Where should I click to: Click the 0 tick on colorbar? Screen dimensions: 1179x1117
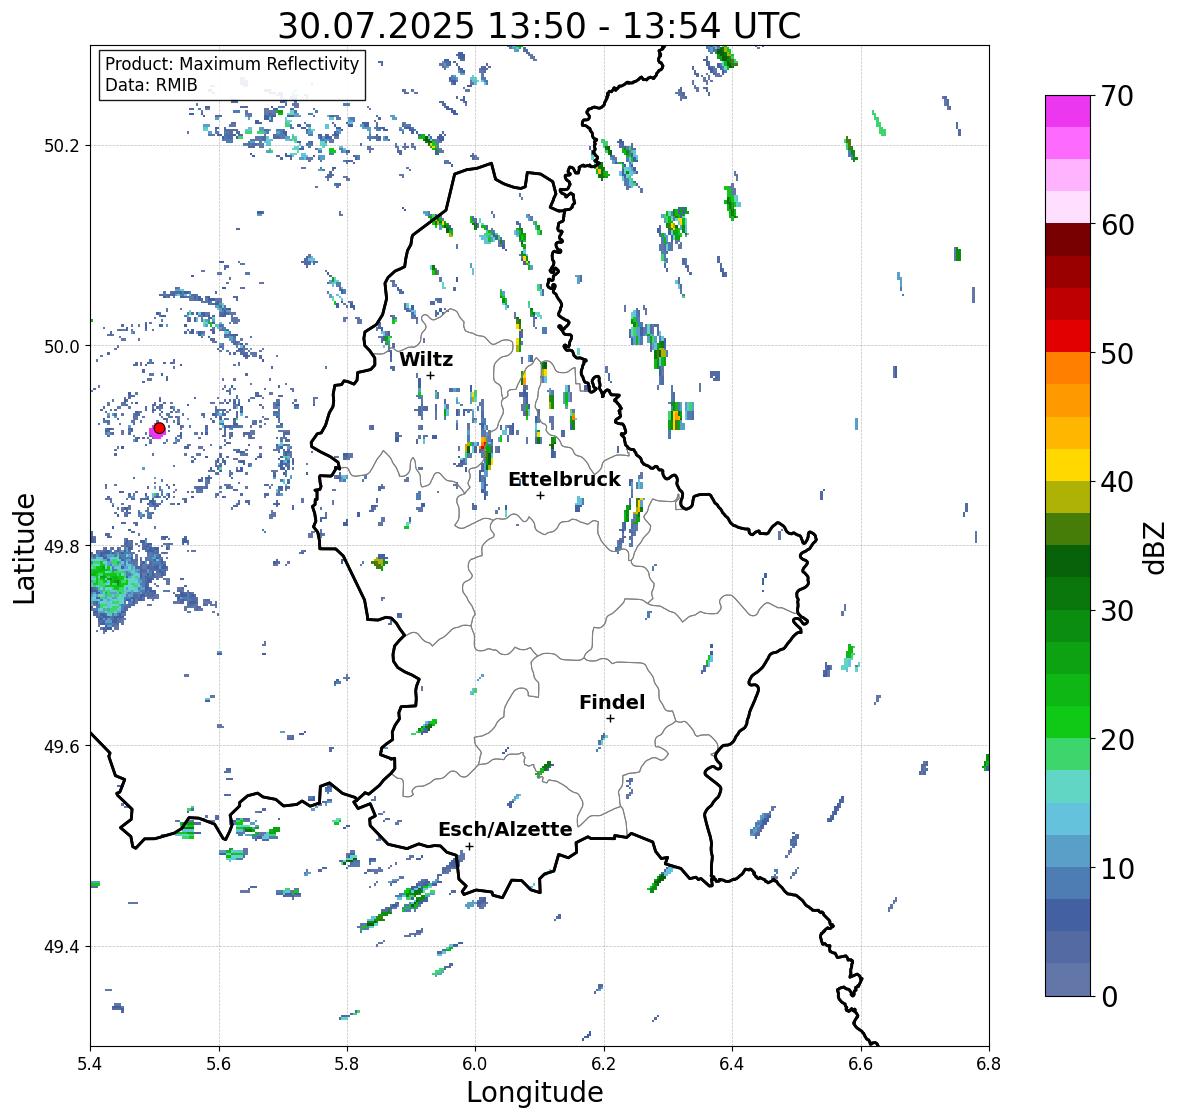(x=1110, y=997)
